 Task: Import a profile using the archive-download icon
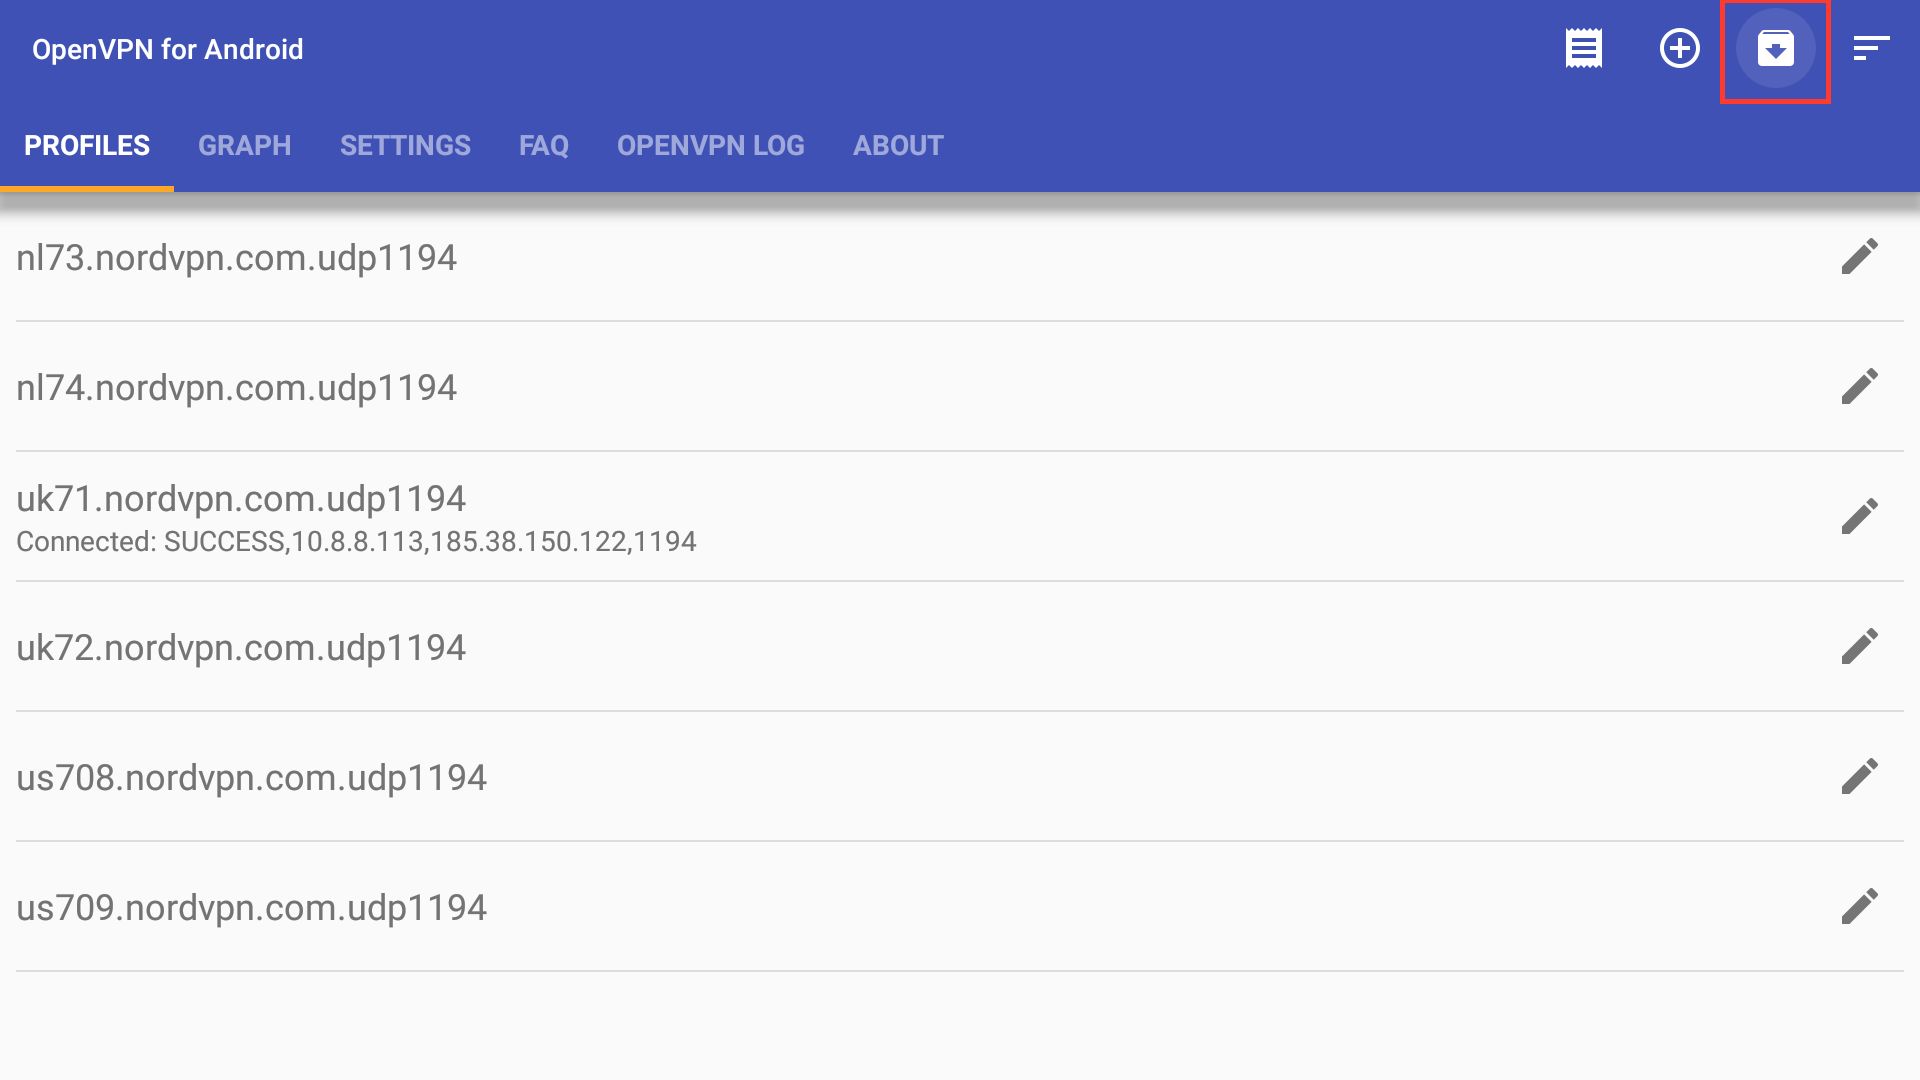click(1776, 48)
